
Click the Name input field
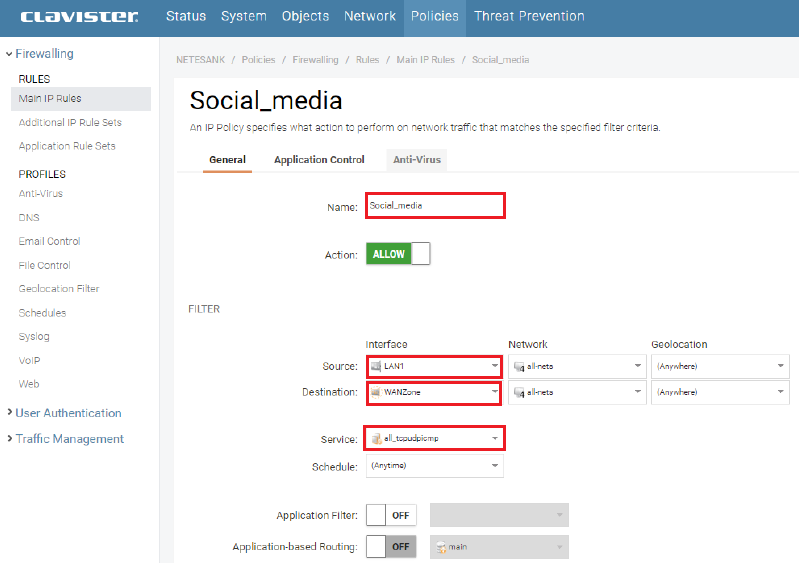pyautogui.click(x=434, y=206)
